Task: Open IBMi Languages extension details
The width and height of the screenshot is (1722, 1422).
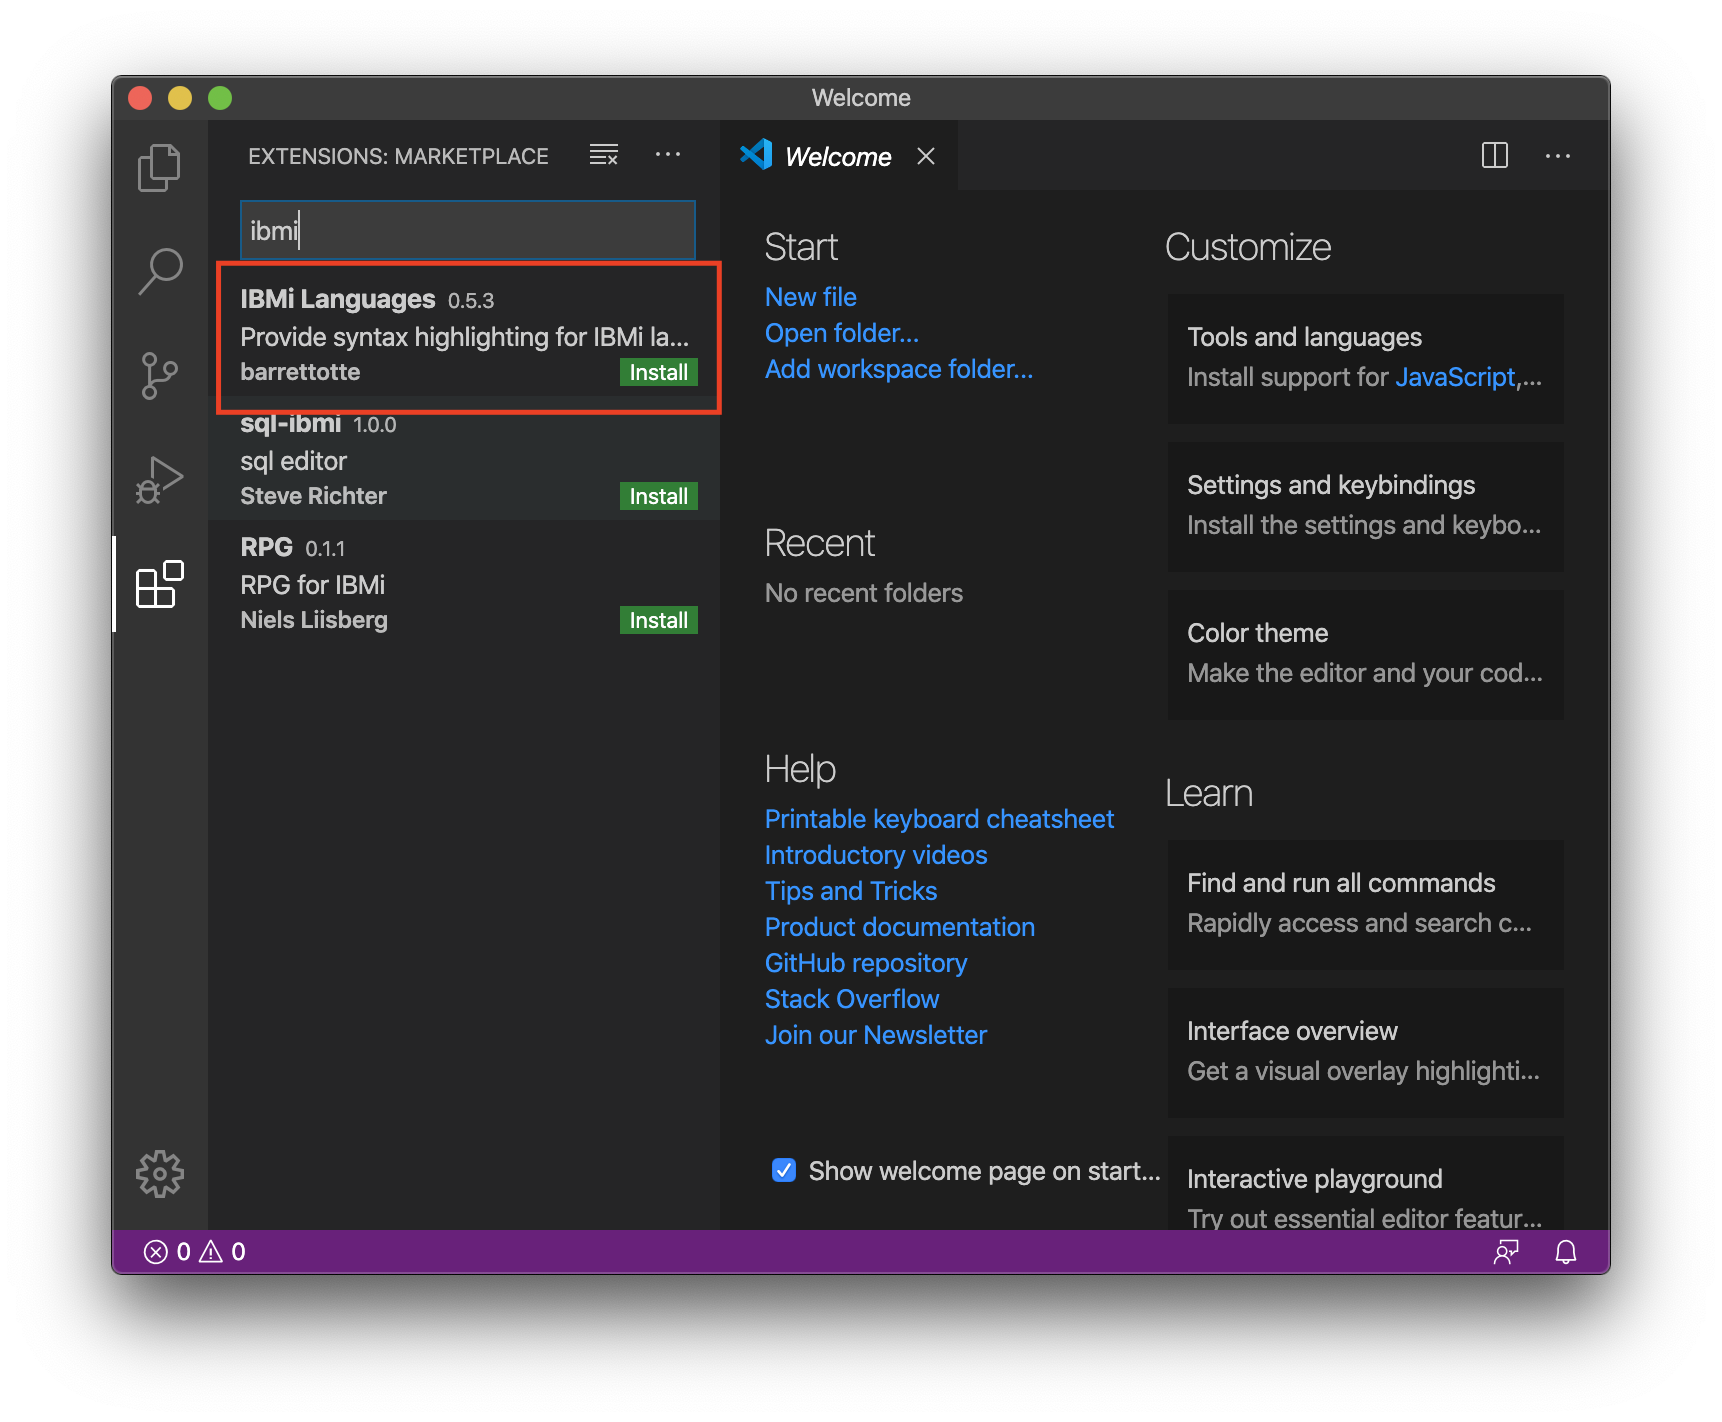Action: coord(464,336)
